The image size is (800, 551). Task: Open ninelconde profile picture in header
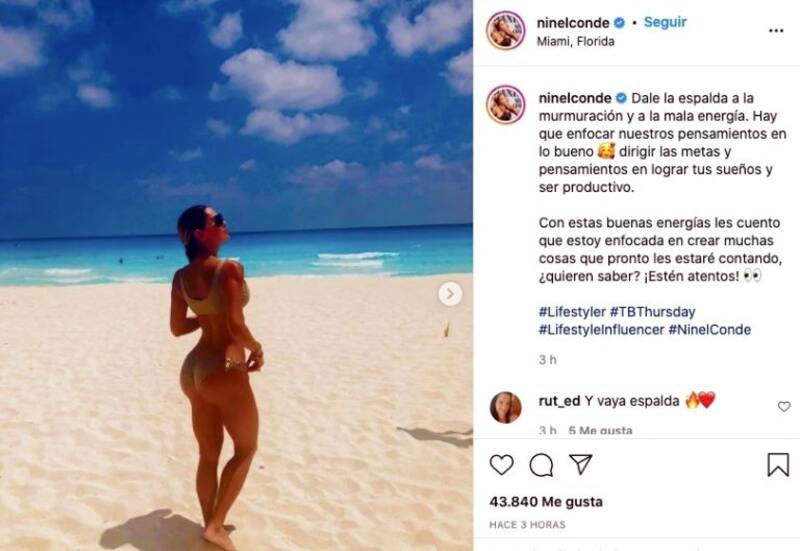pyautogui.click(x=506, y=31)
